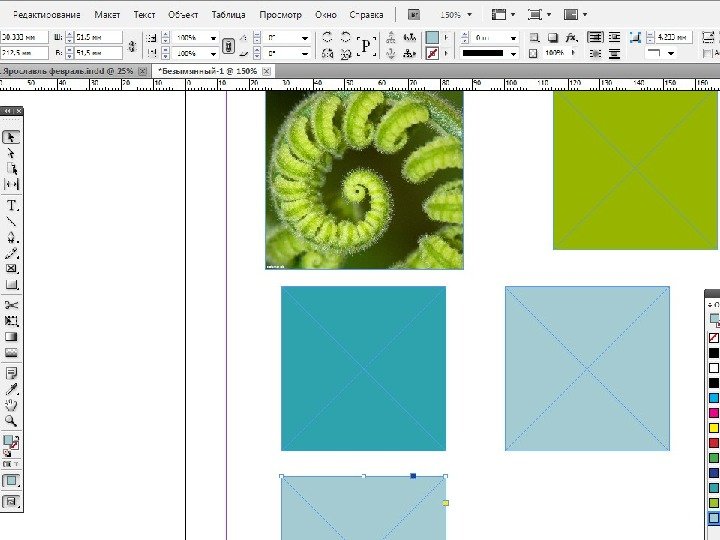The width and height of the screenshot is (720, 540).
Task: Select the Pencil tool
Action: pyautogui.click(x=11, y=253)
